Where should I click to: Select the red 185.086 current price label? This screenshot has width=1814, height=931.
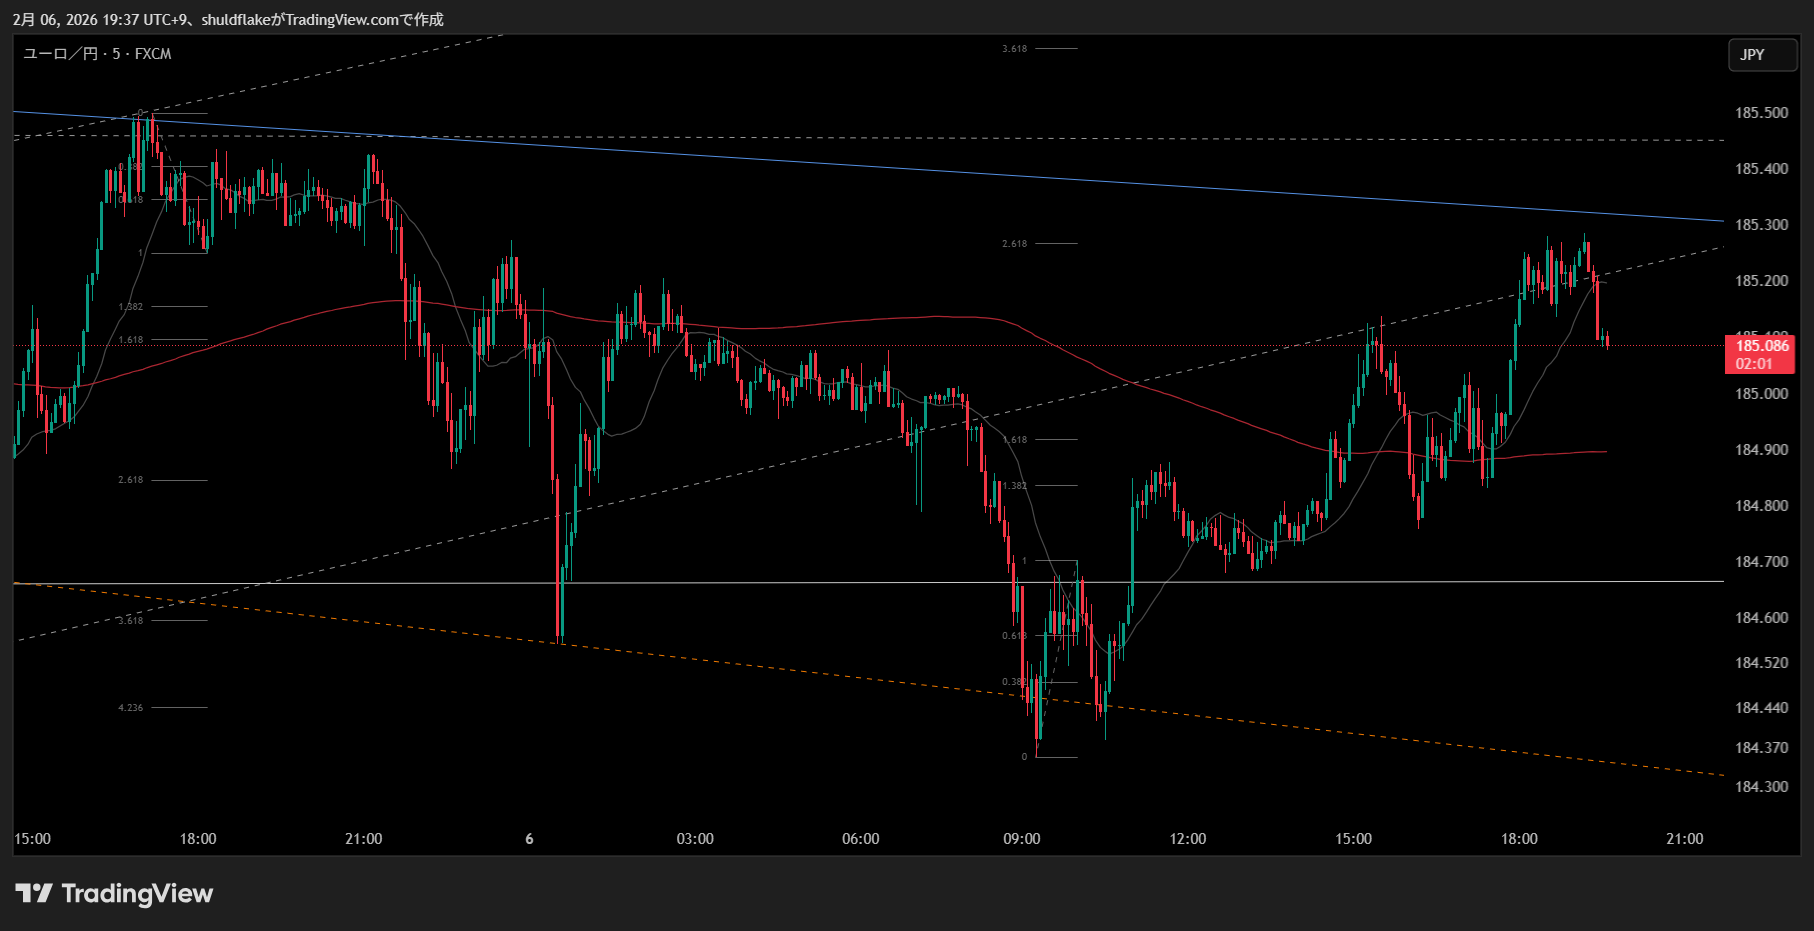pyautogui.click(x=1761, y=346)
